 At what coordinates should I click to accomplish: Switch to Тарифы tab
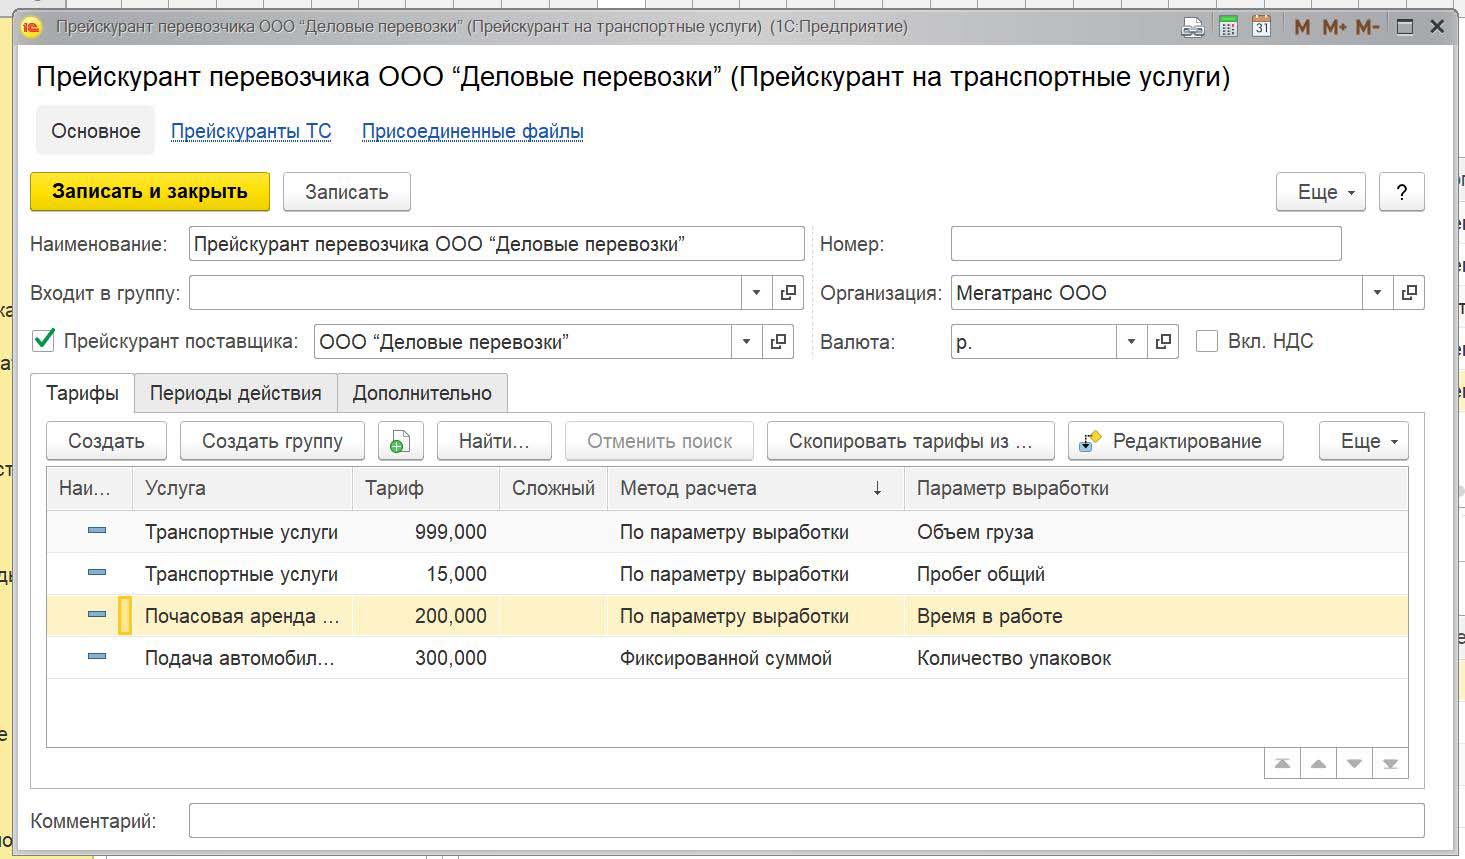(83, 393)
